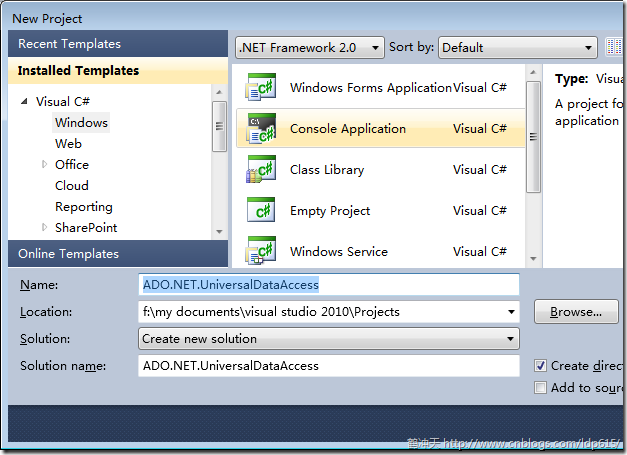Expand the Office tree node
Screen dimensions: 627x455
[44, 164]
